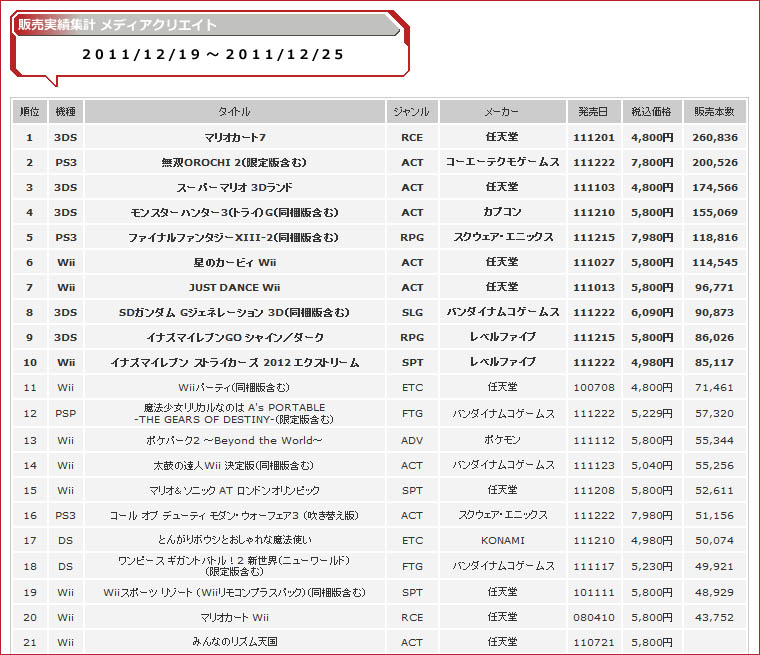This screenshot has width=760, height=655.
Task: Click the 発売日 column header
Action: point(593,112)
